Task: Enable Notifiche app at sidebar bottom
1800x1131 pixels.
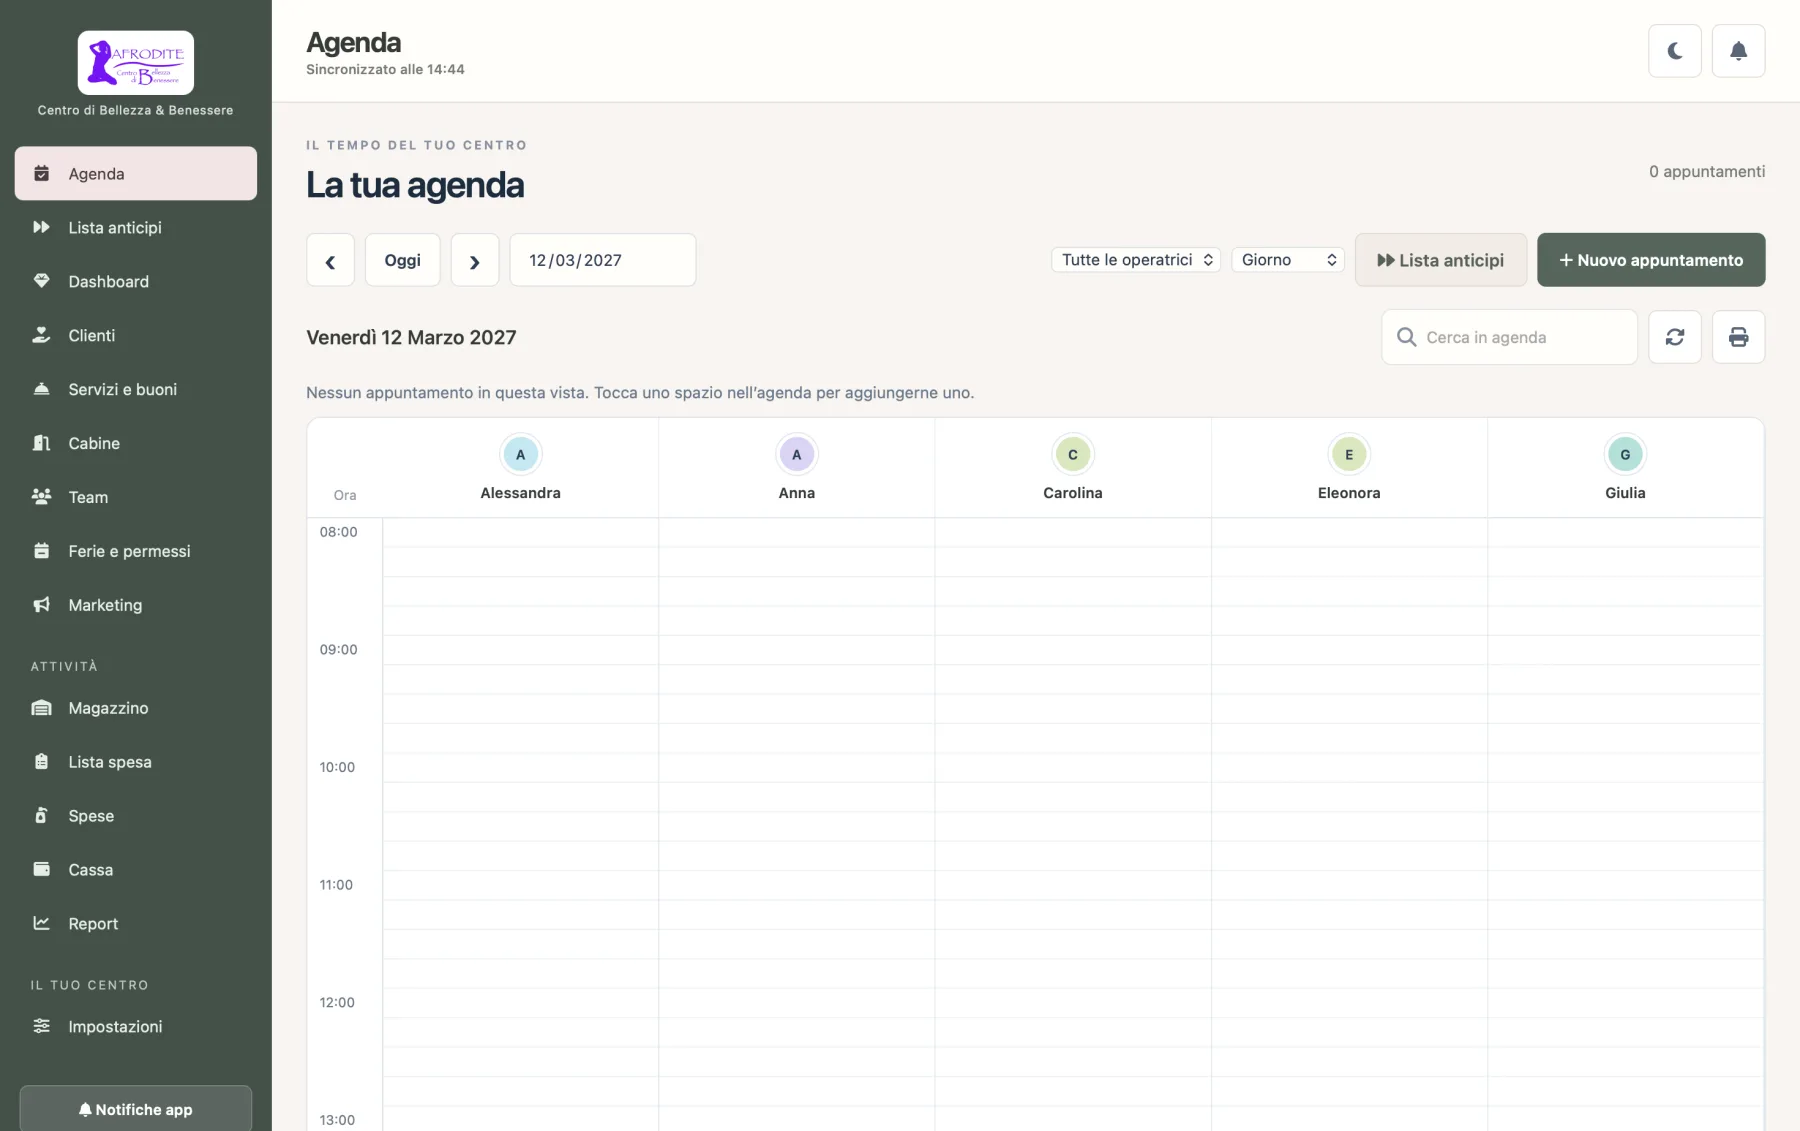Action: [x=136, y=1109]
